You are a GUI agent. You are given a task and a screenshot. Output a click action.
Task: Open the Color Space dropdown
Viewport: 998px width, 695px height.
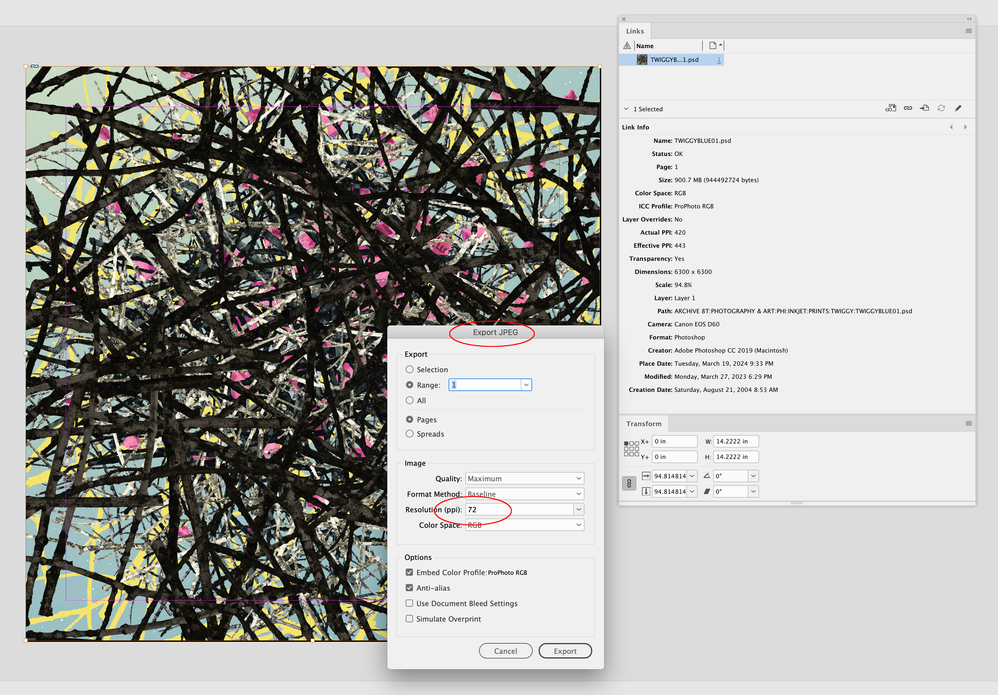(x=524, y=525)
